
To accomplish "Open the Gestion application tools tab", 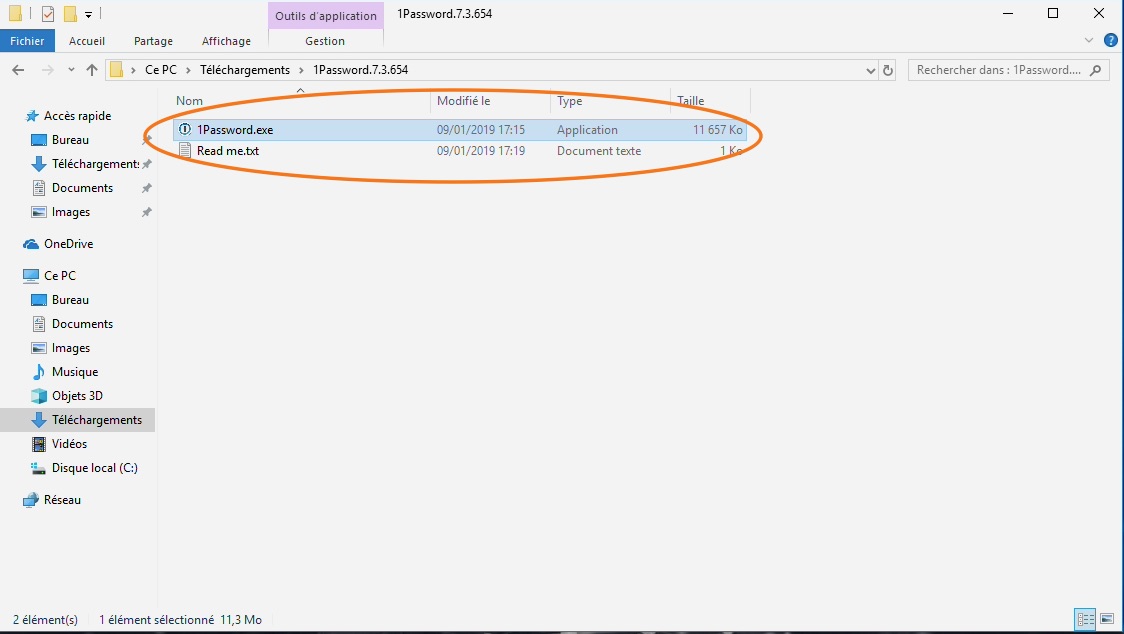I will (325, 41).
